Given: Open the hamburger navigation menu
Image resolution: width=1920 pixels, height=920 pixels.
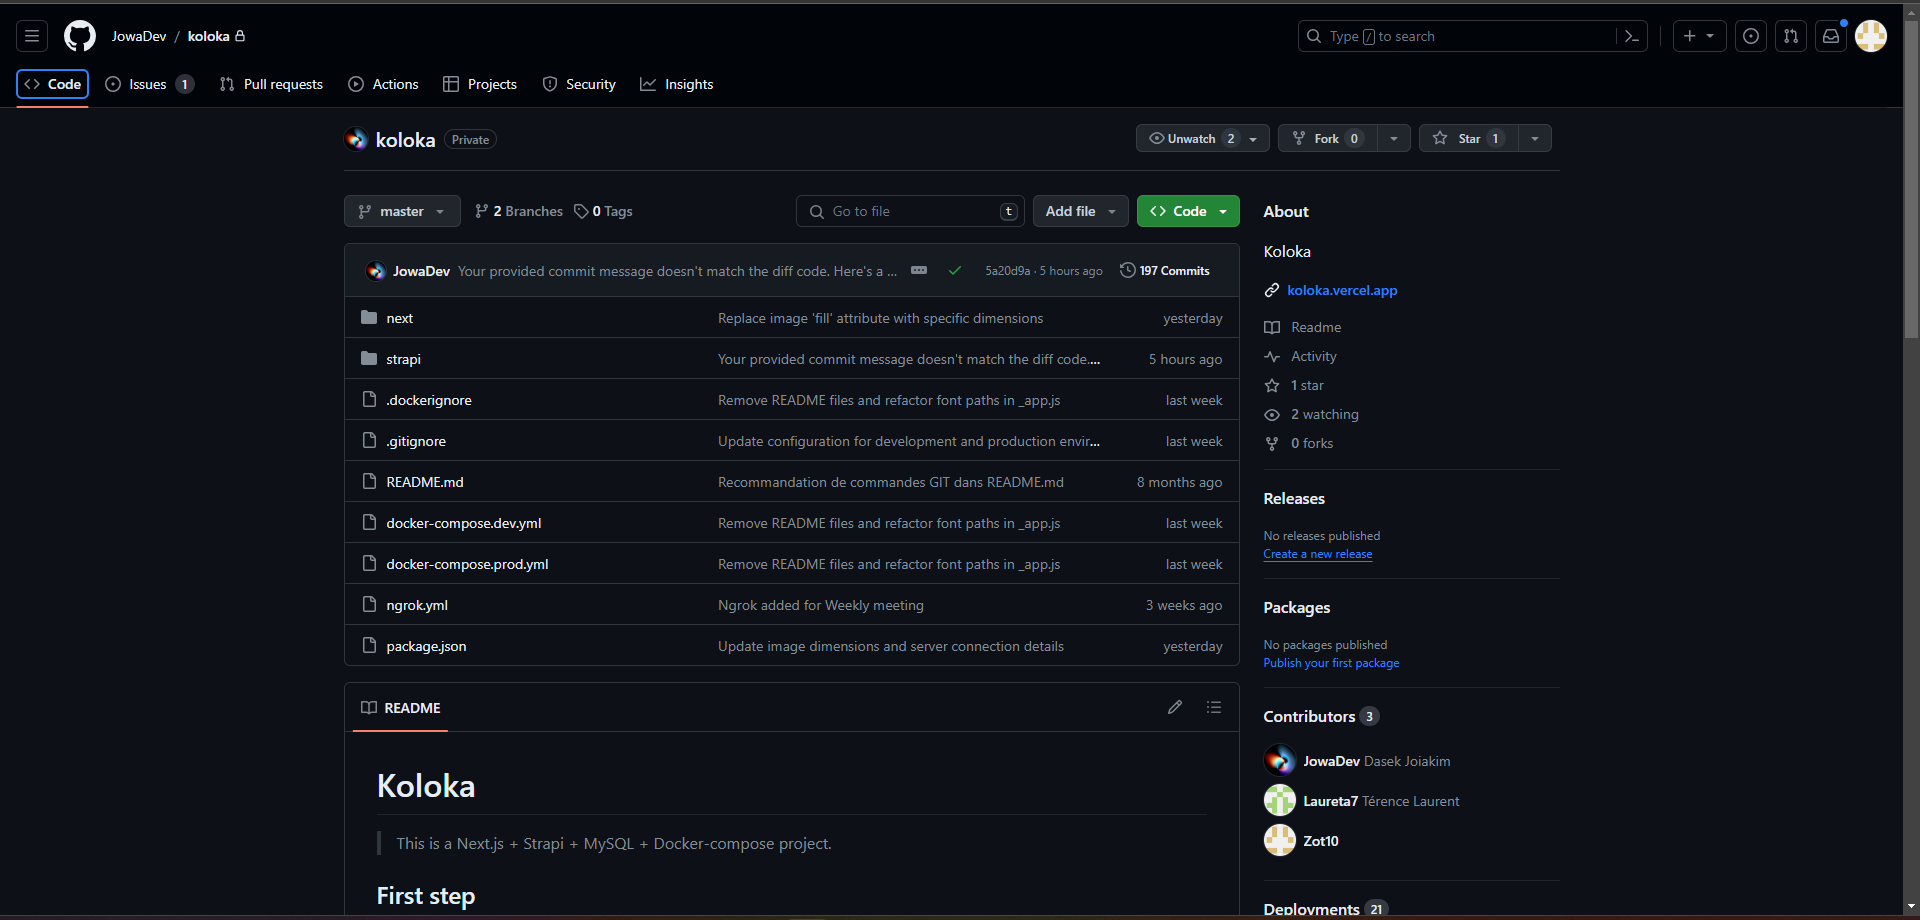Looking at the screenshot, I should (x=32, y=36).
